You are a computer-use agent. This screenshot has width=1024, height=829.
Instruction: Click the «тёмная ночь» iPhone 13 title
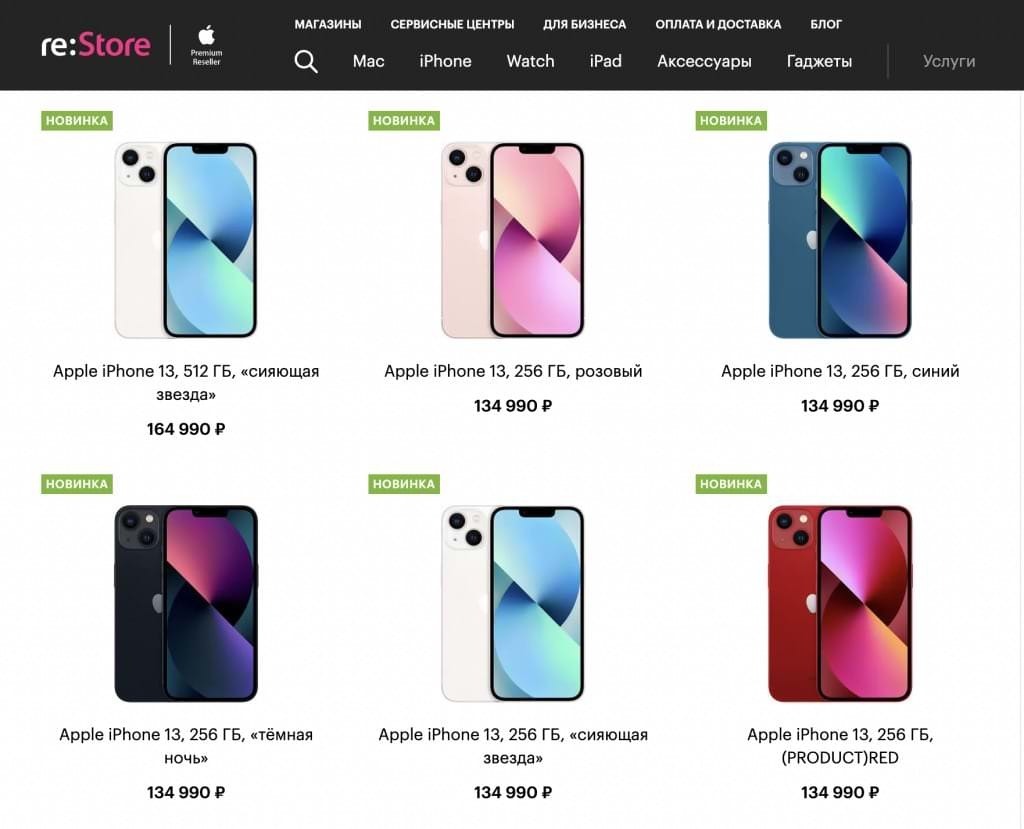pos(186,746)
